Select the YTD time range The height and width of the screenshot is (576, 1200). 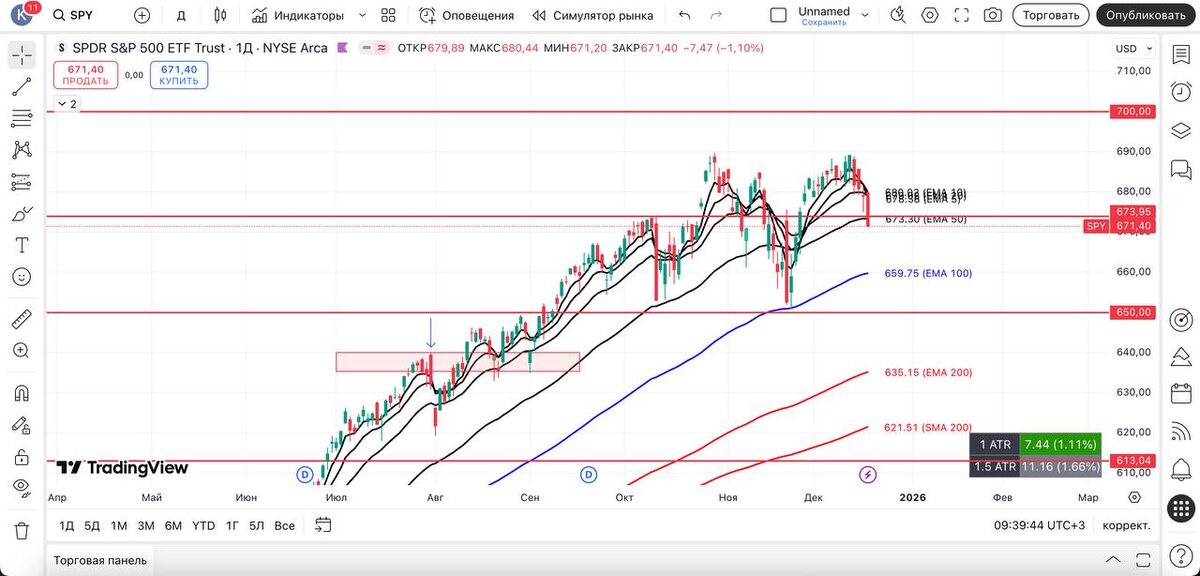click(x=204, y=525)
